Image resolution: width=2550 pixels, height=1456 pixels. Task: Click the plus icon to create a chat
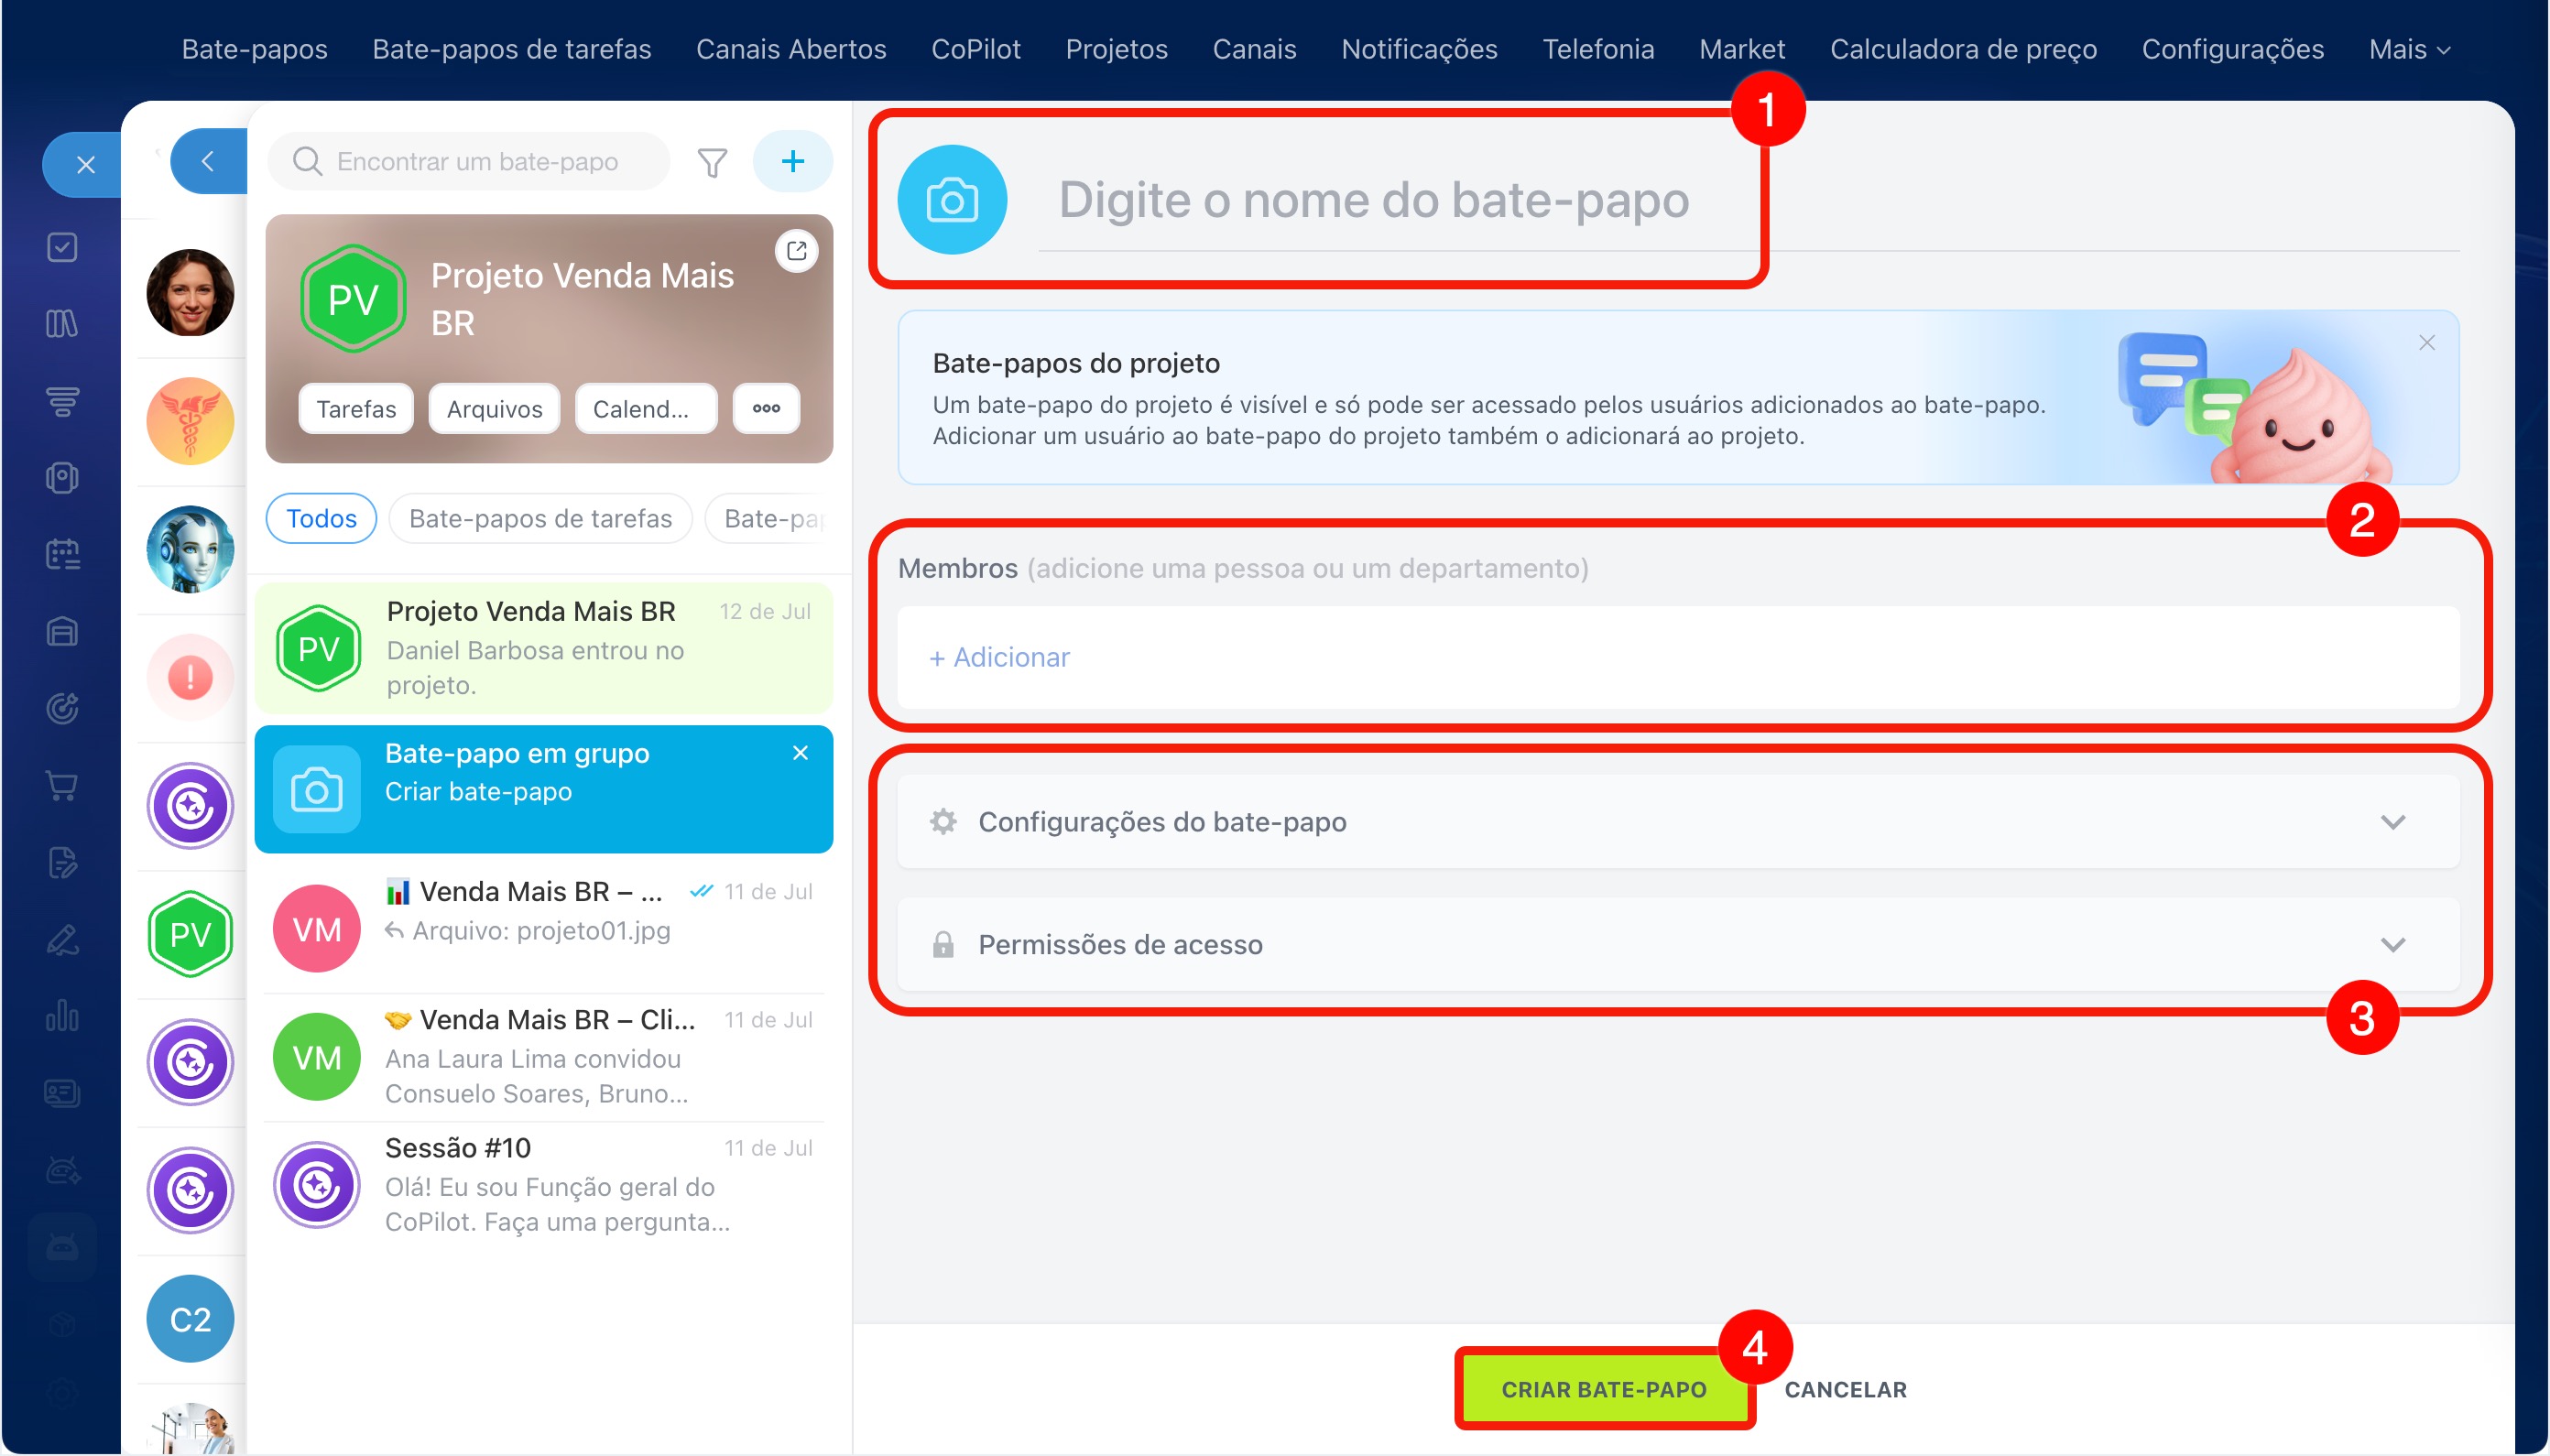tap(792, 161)
